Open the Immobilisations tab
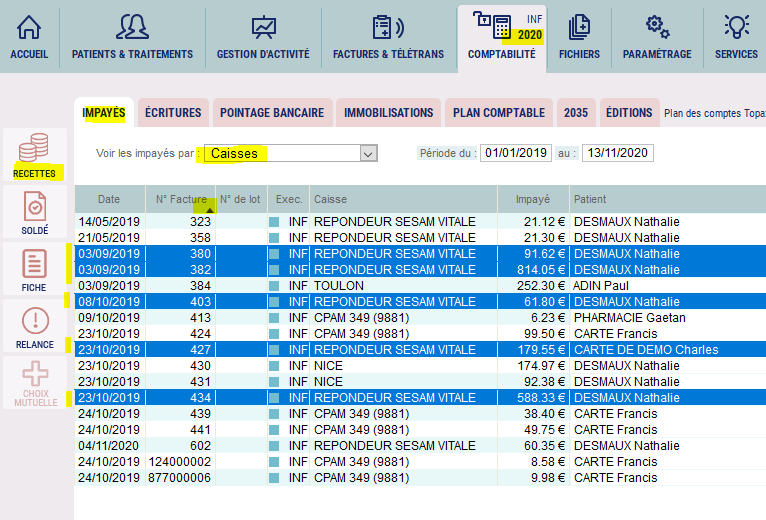Image resolution: width=766 pixels, height=520 pixels. (x=388, y=113)
